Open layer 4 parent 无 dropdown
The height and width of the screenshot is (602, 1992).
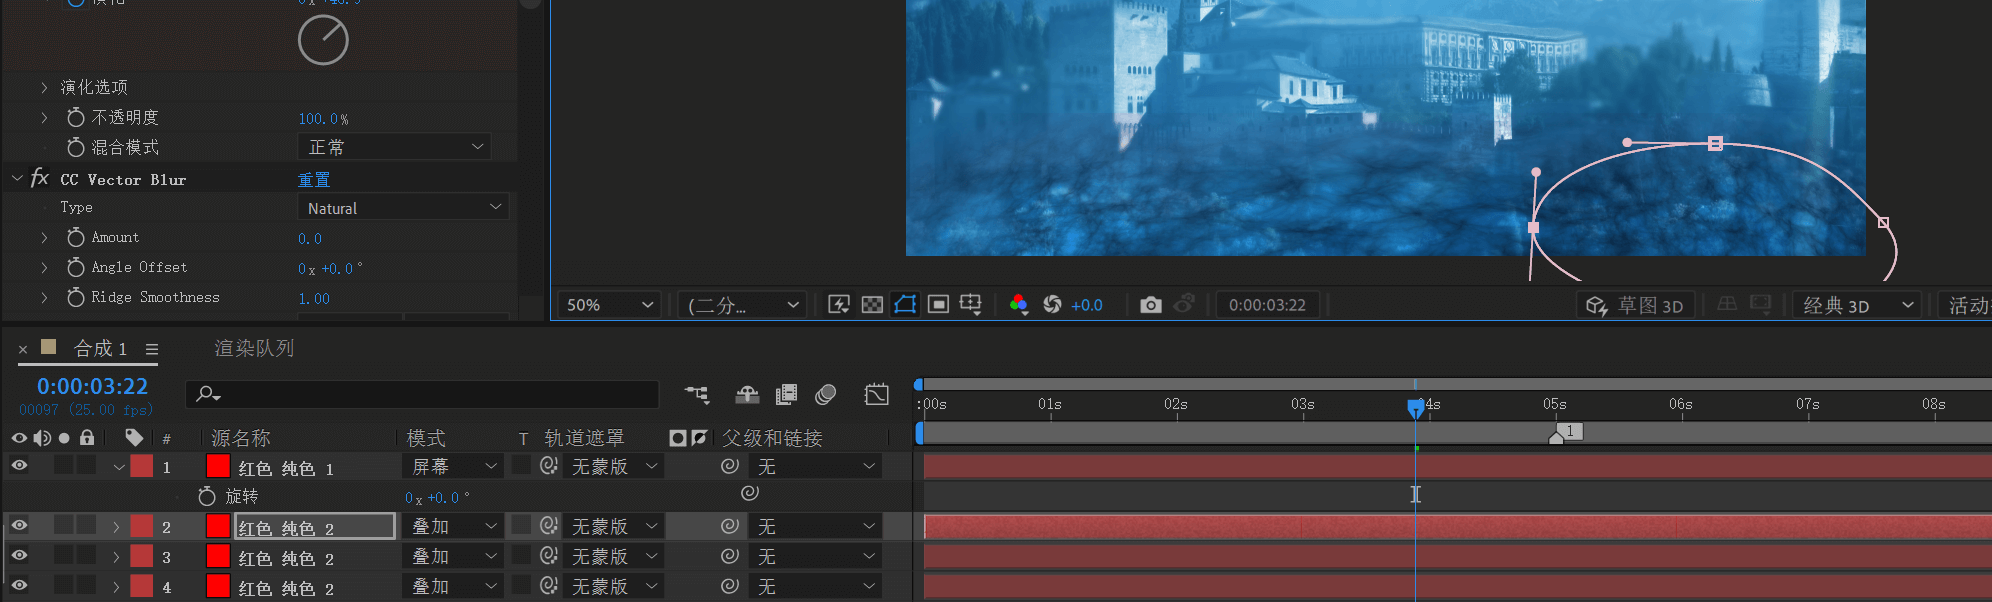tap(814, 586)
